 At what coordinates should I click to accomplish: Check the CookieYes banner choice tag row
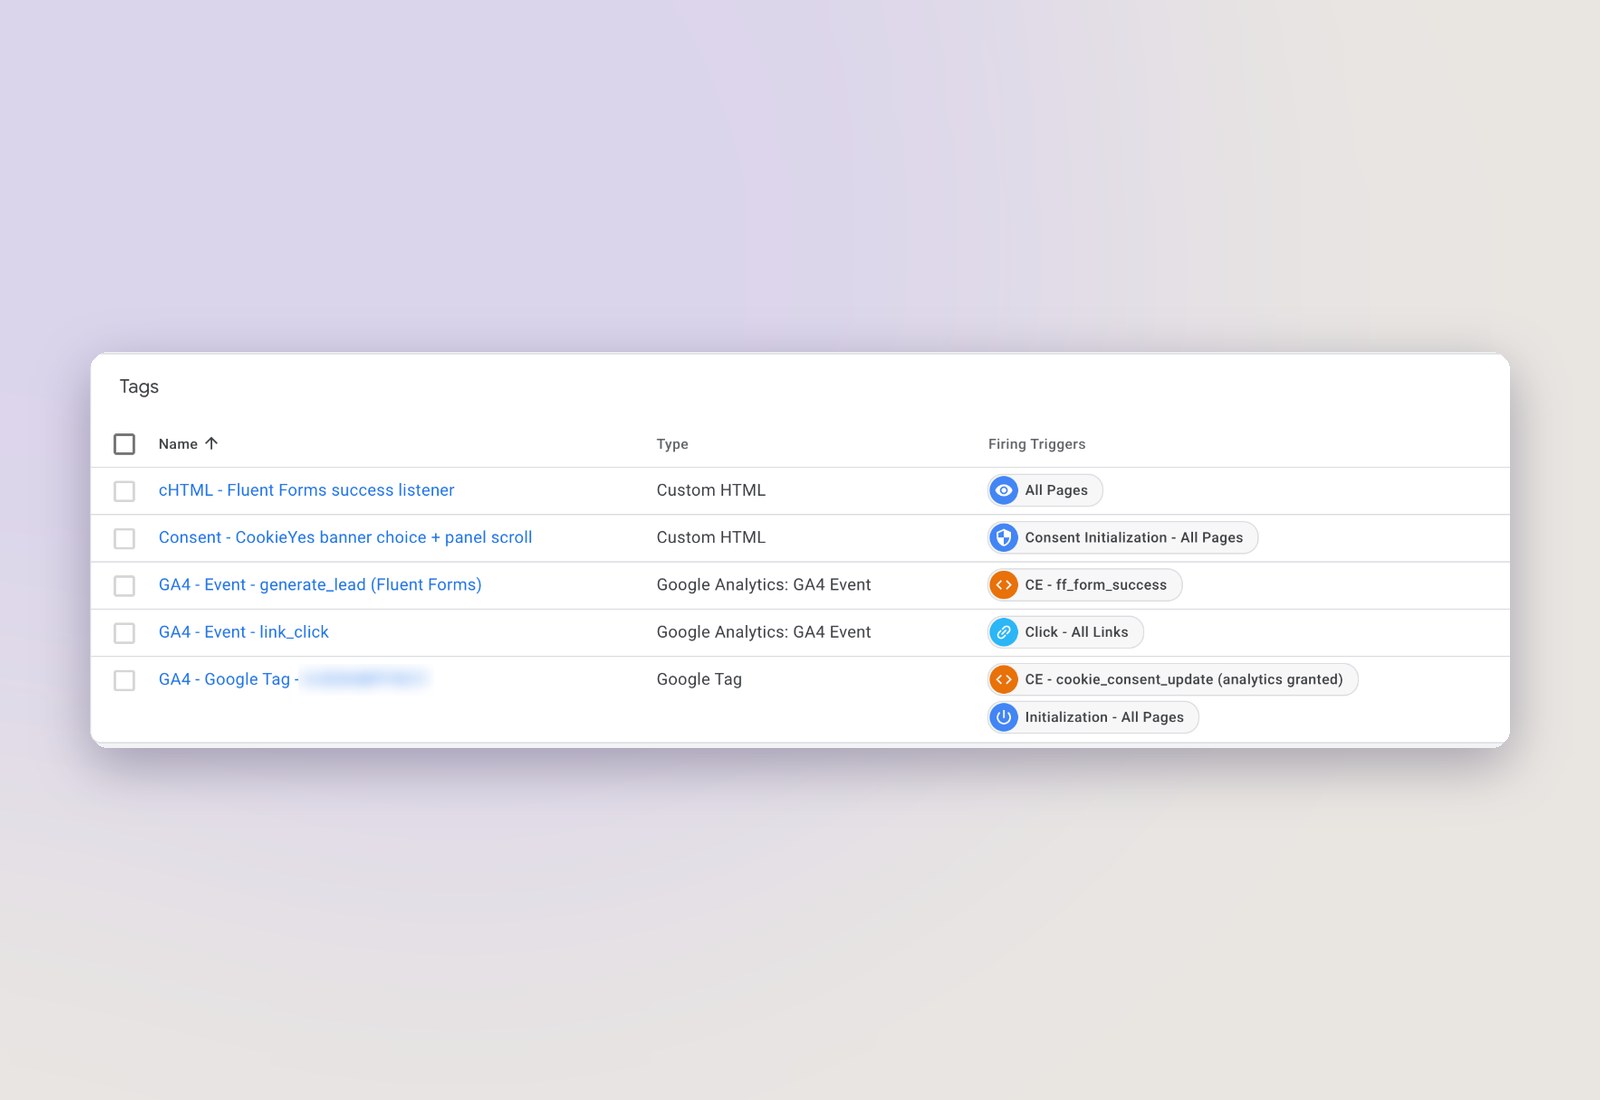[124, 538]
